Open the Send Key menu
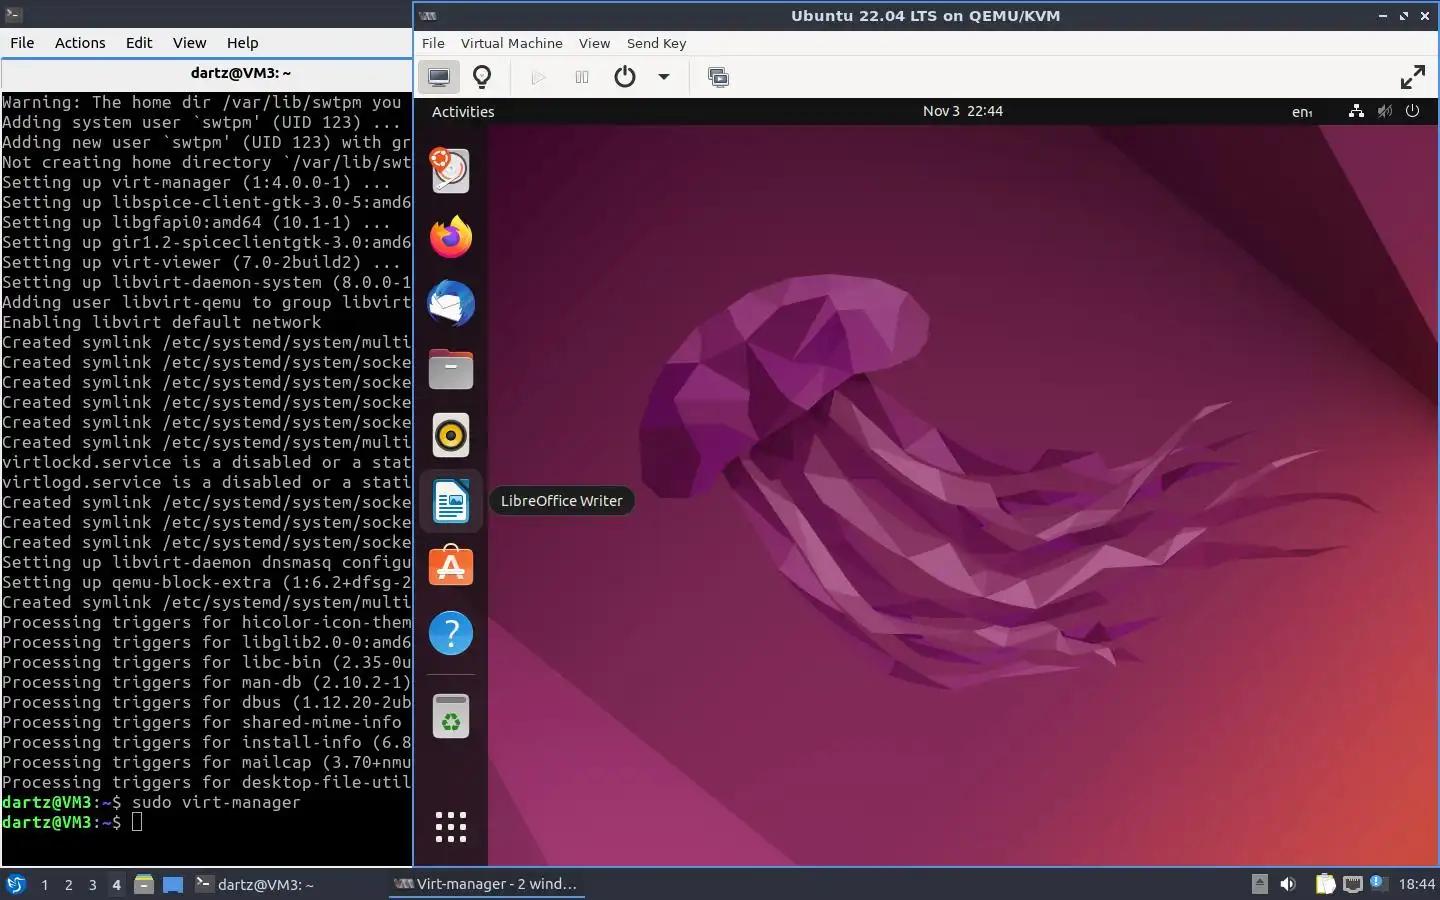The image size is (1440, 900). click(656, 43)
